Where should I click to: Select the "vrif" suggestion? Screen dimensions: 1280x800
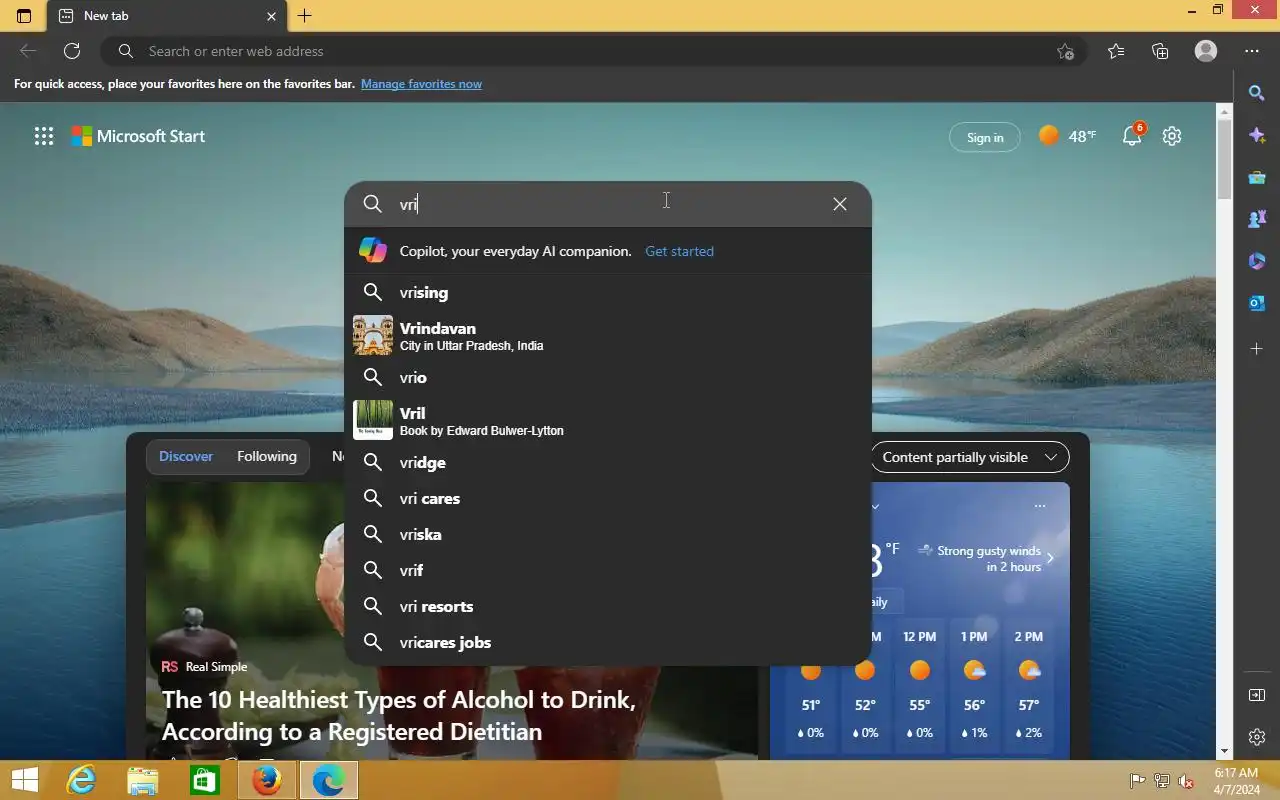click(608, 570)
